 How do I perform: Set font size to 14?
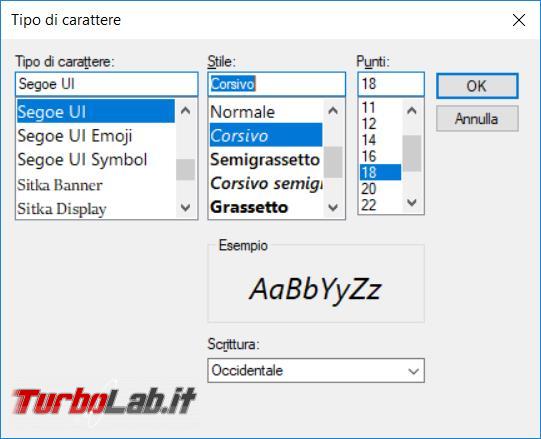[380, 140]
